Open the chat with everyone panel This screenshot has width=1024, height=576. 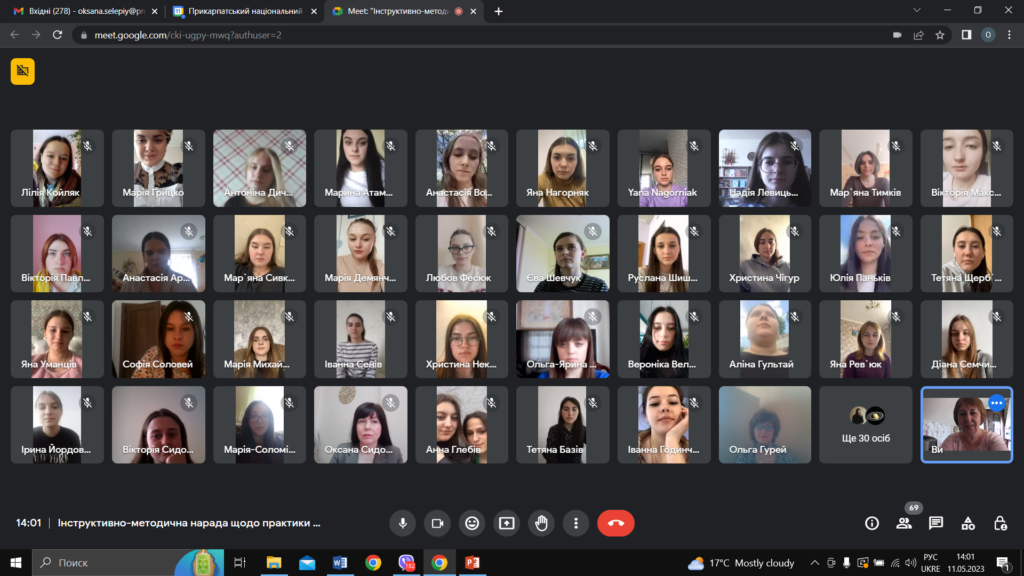(x=936, y=523)
